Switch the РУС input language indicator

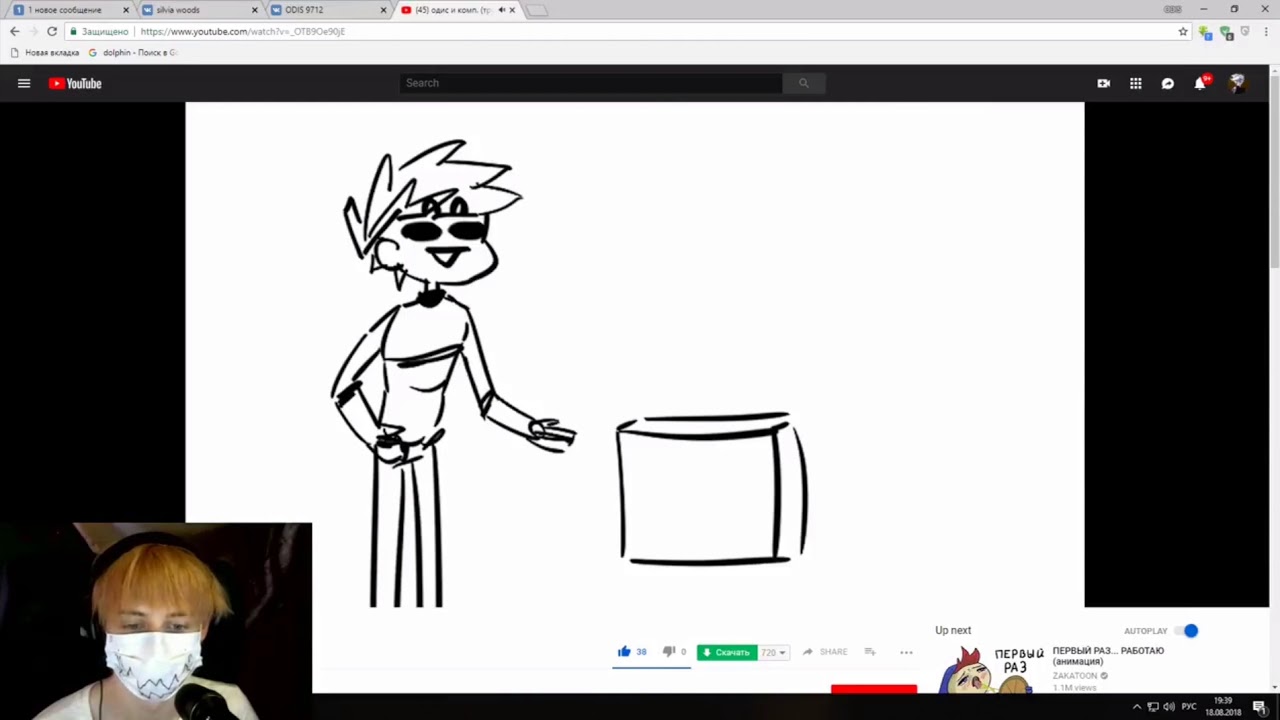click(1189, 707)
